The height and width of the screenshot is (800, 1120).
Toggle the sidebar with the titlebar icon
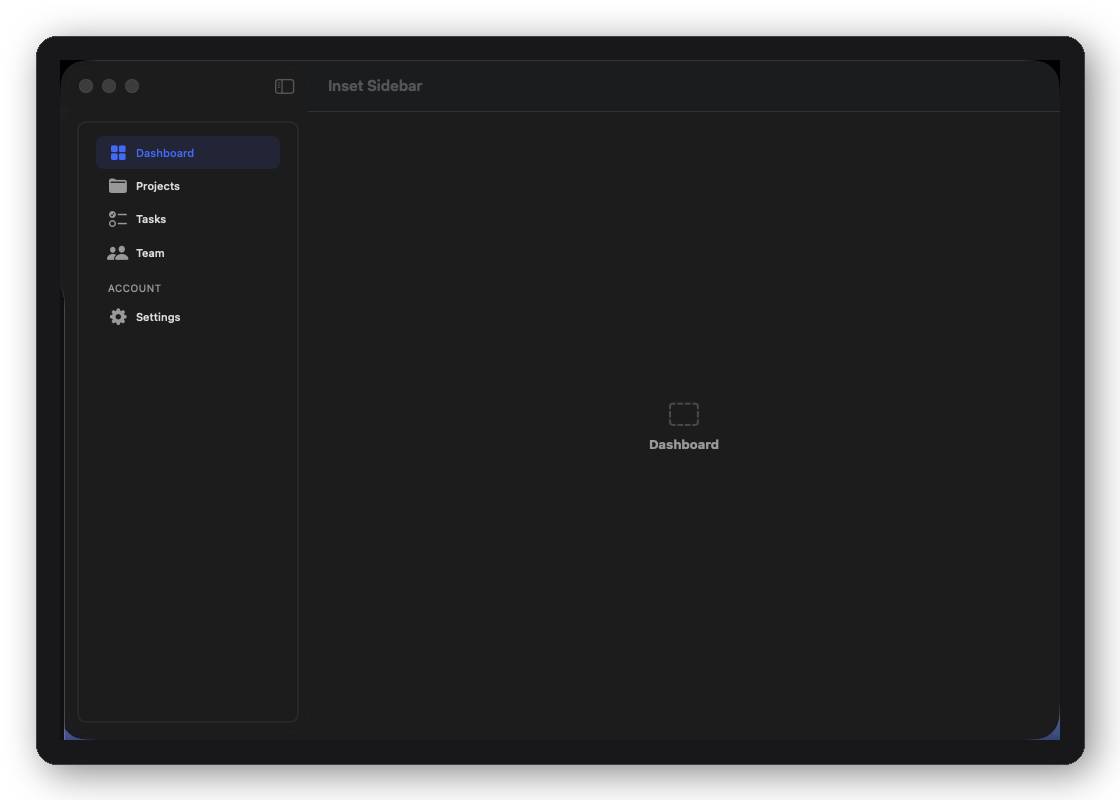click(284, 86)
